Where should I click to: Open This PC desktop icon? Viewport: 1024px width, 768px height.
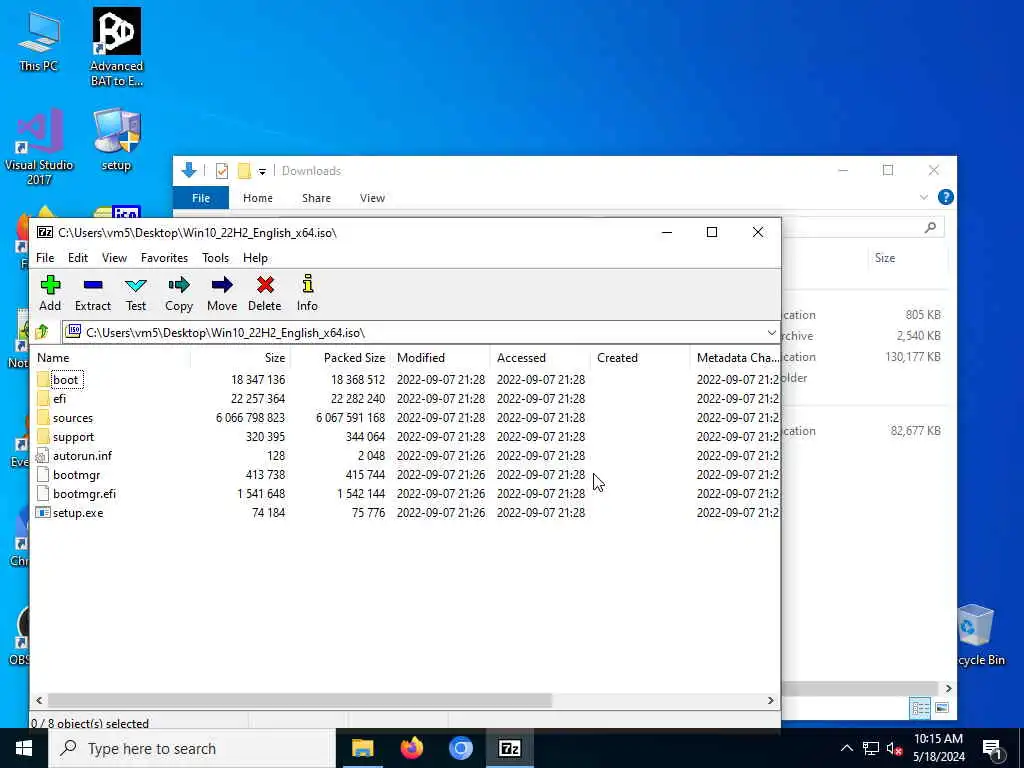pos(39,41)
